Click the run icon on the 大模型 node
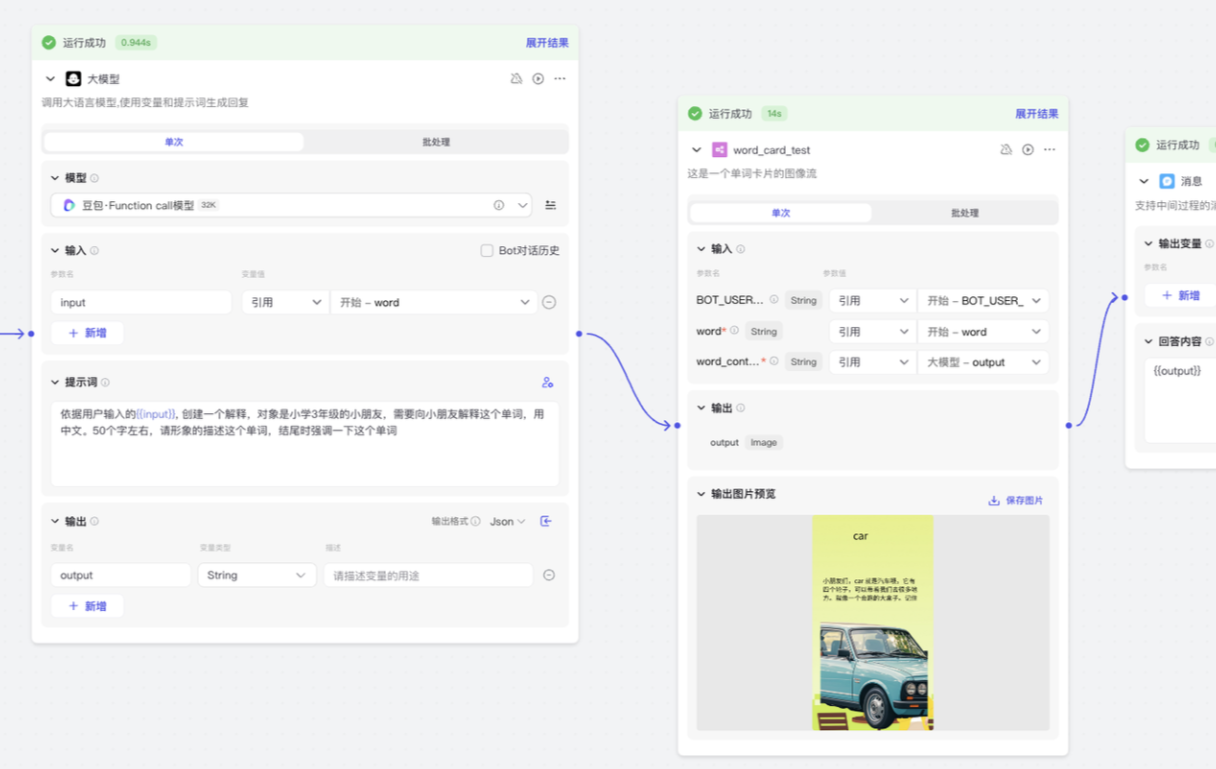 [x=538, y=79]
